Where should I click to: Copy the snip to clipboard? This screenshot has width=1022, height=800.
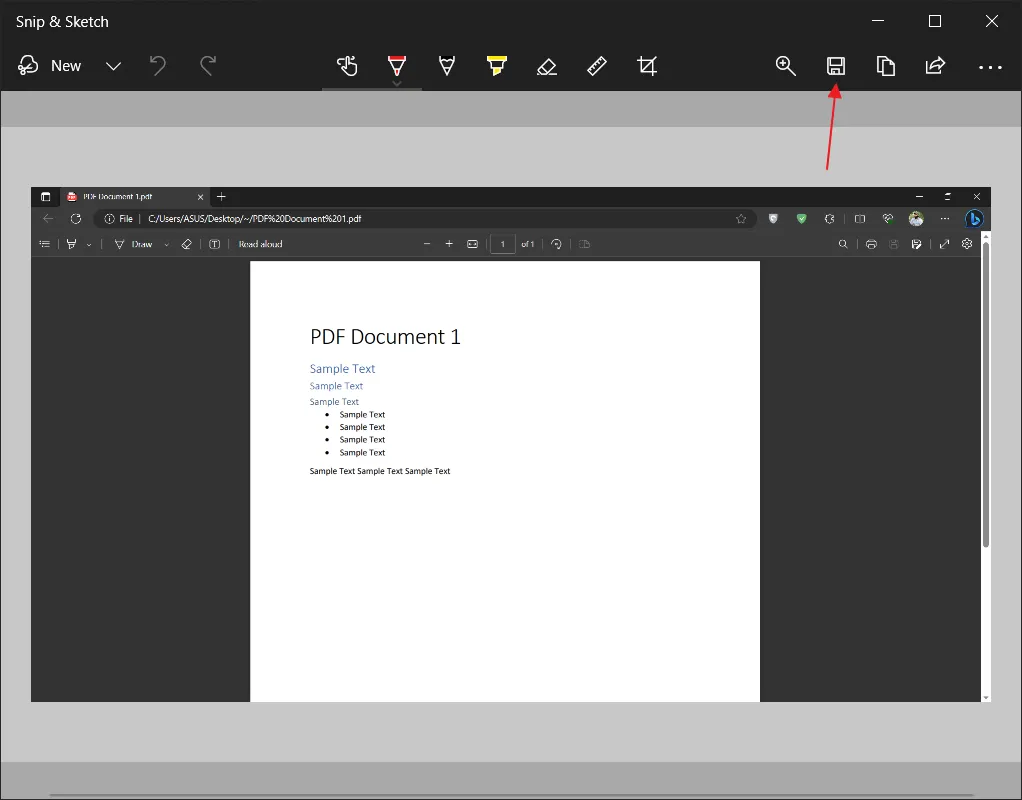(885, 66)
